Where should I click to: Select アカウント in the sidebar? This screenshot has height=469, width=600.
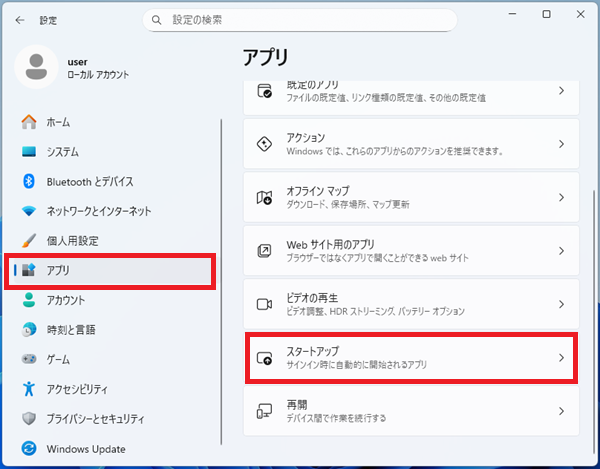click(x=65, y=300)
